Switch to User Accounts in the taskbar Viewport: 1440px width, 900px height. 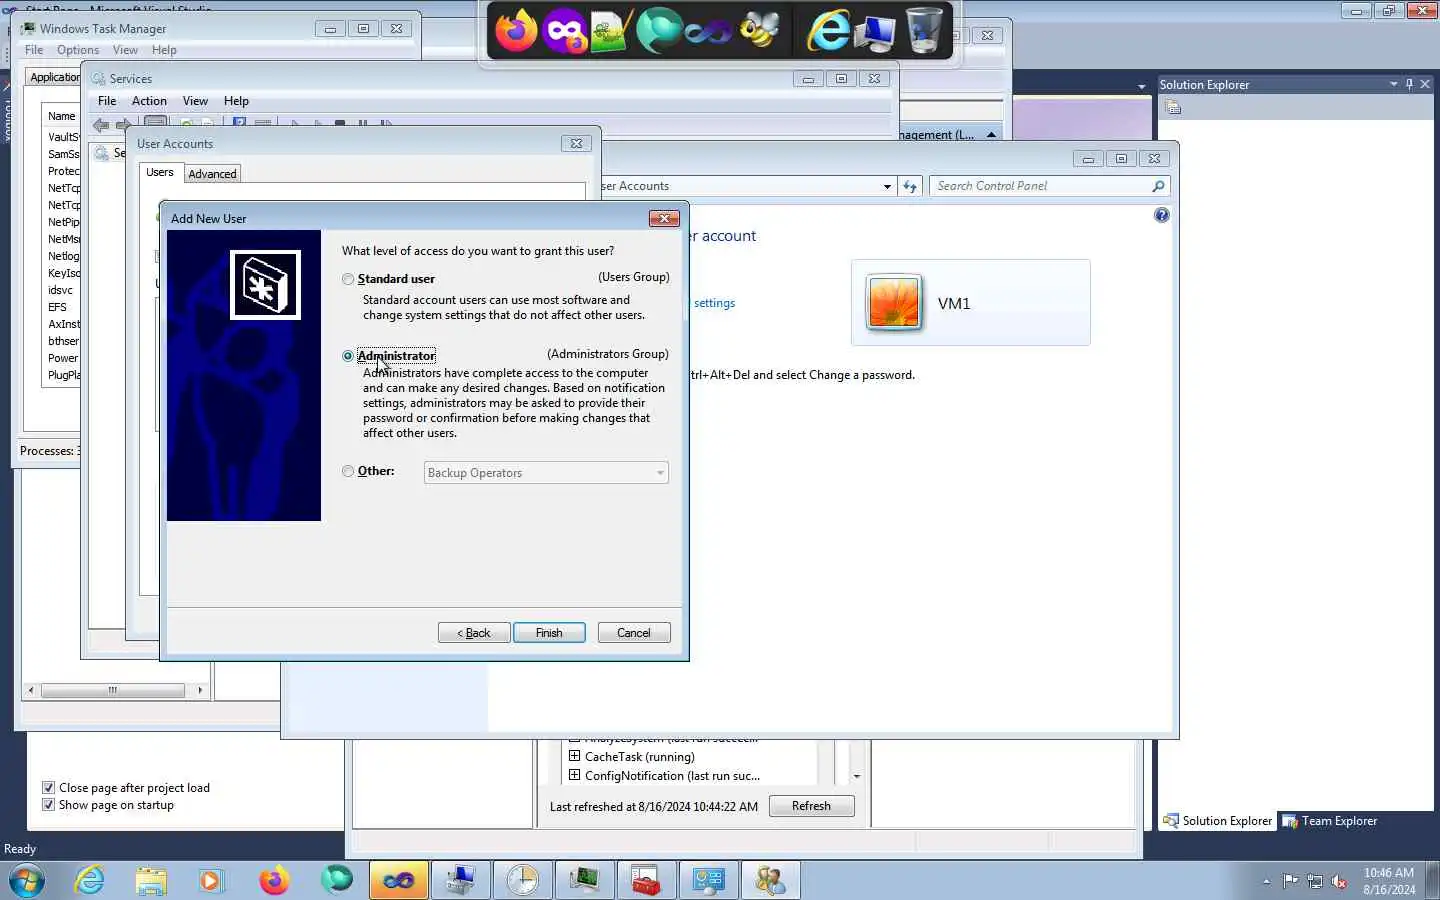(771, 881)
